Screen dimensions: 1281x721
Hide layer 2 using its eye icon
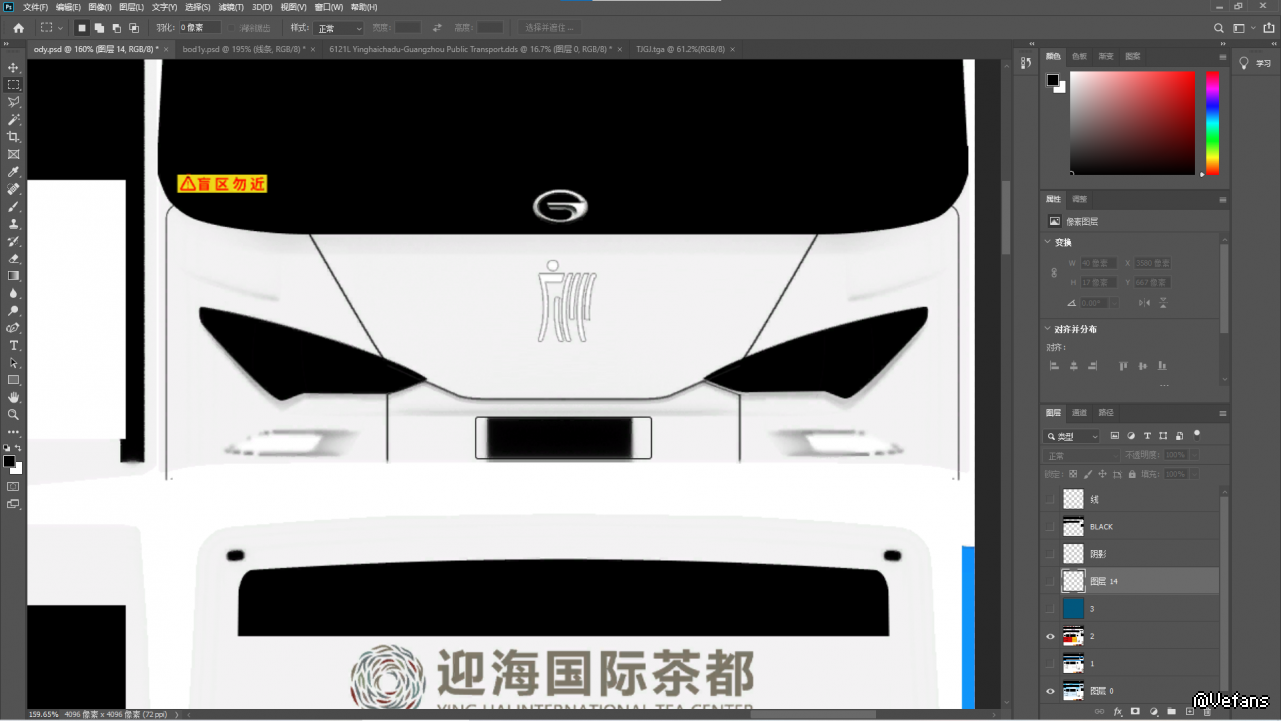[1050, 636]
